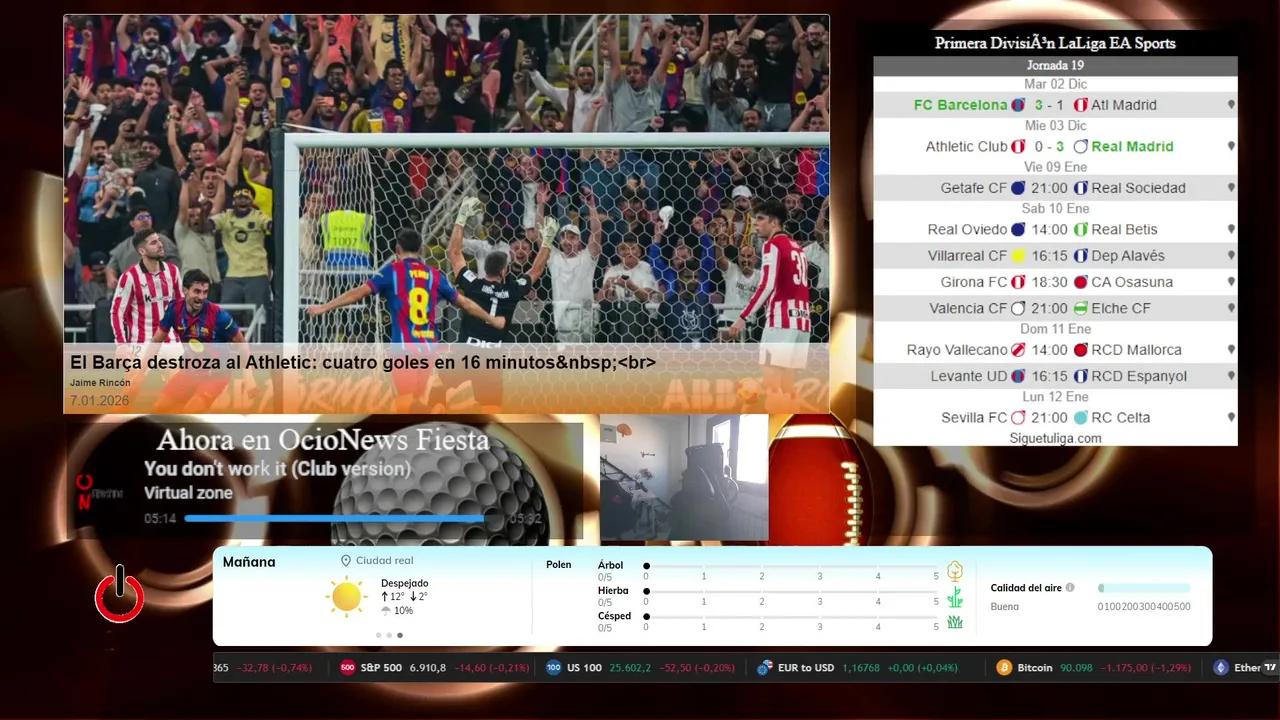Open the location marker for Levante UD match

(x=1231, y=376)
